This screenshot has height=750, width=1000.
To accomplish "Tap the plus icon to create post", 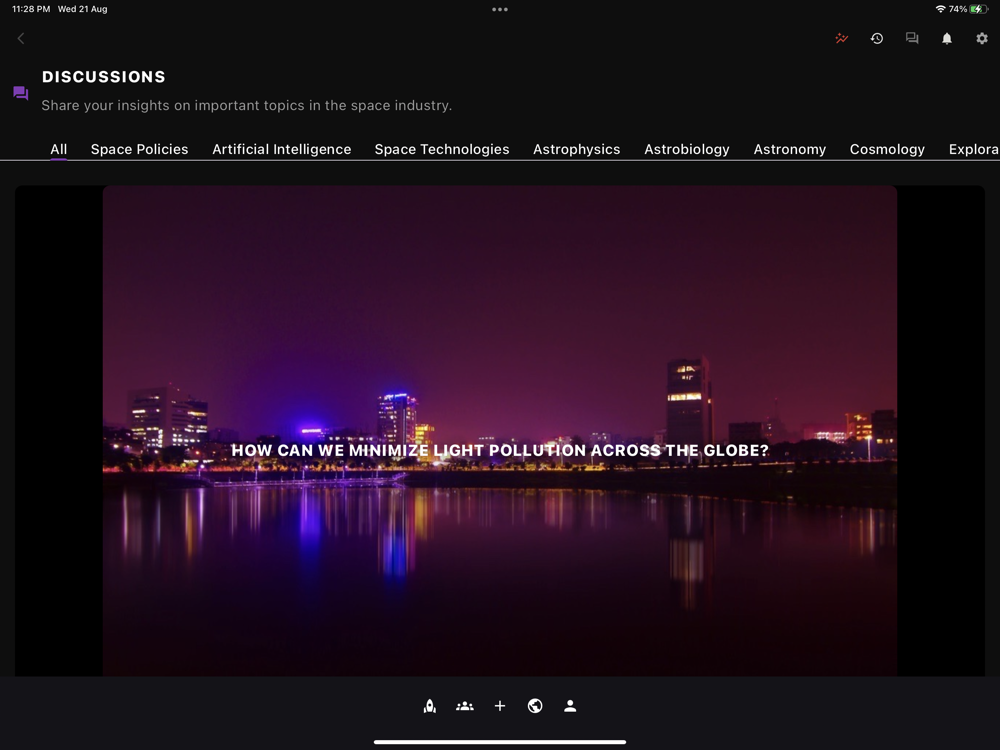I will pyautogui.click(x=500, y=706).
